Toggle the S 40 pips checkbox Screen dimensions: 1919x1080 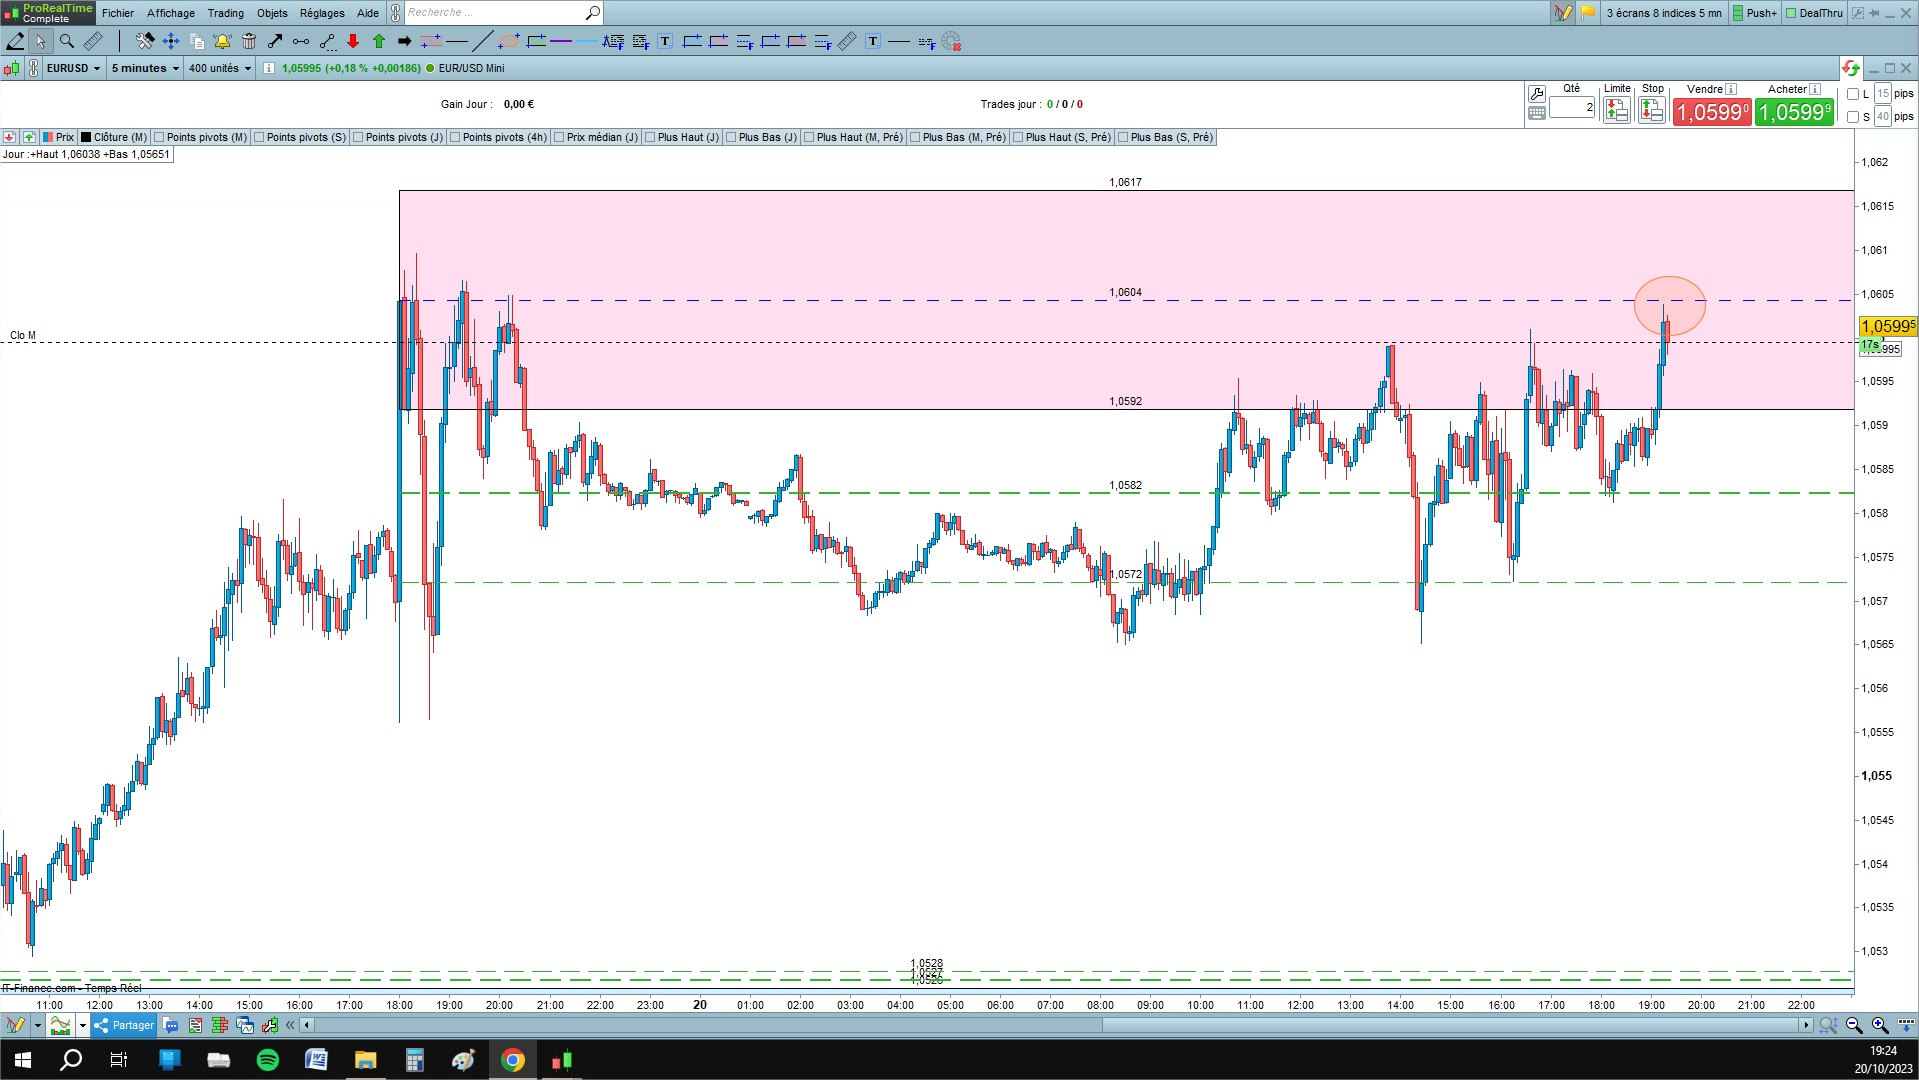[x=1853, y=117]
